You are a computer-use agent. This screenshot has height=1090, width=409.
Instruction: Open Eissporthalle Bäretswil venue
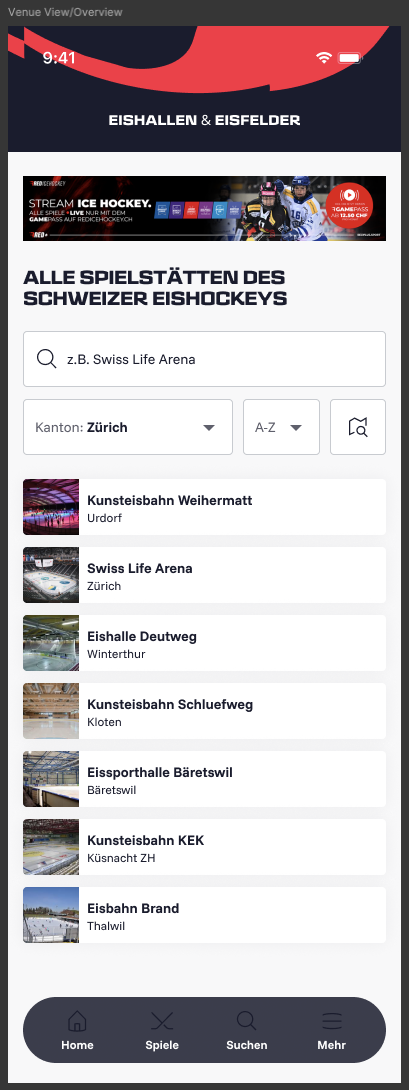[x=204, y=779]
